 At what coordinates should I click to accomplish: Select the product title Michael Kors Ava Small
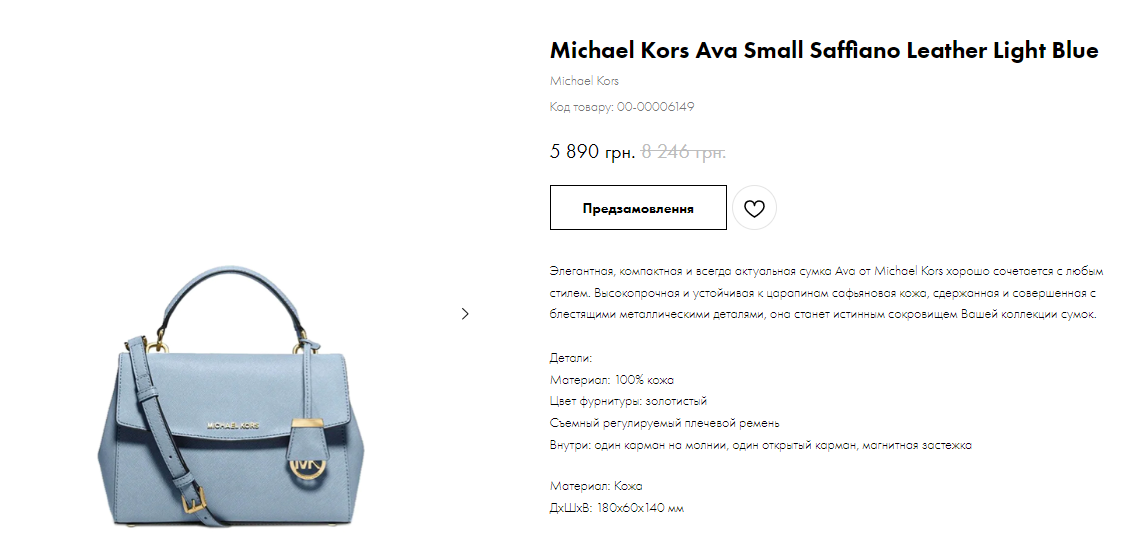(824, 50)
